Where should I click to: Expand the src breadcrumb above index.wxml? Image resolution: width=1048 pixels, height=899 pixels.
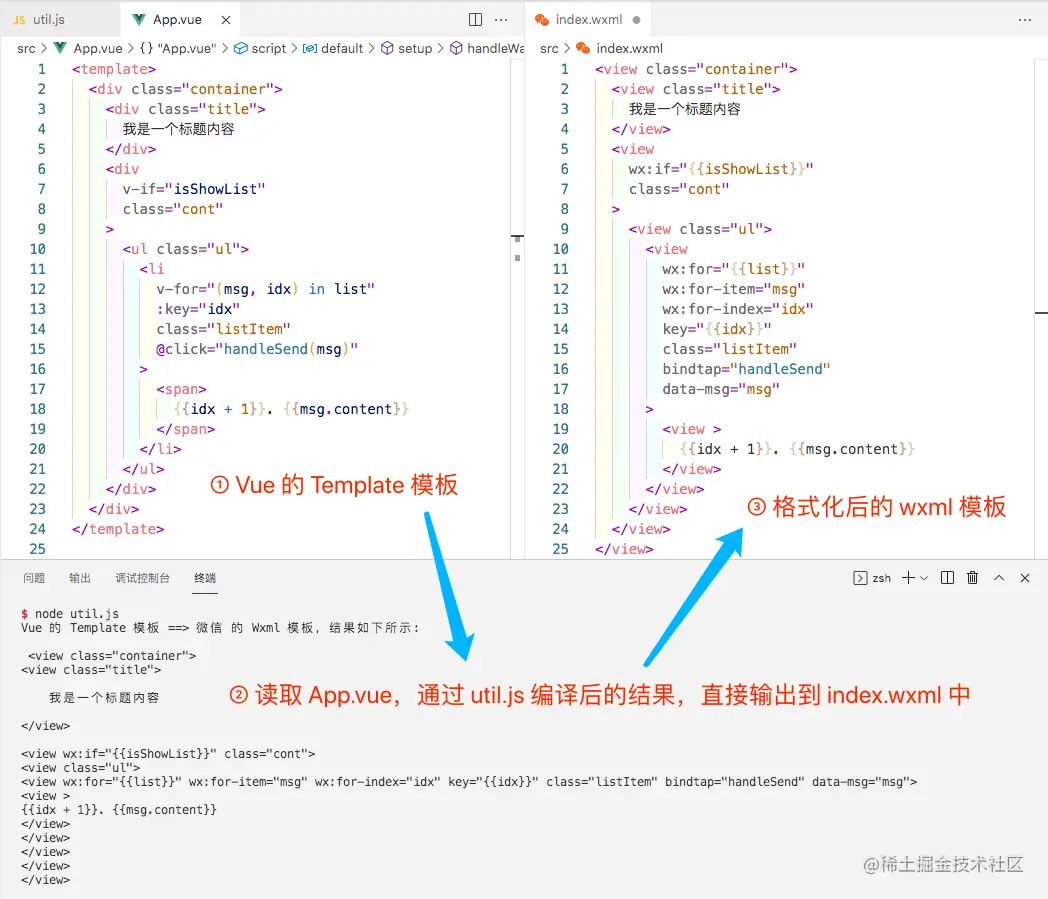(x=548, y=48)
